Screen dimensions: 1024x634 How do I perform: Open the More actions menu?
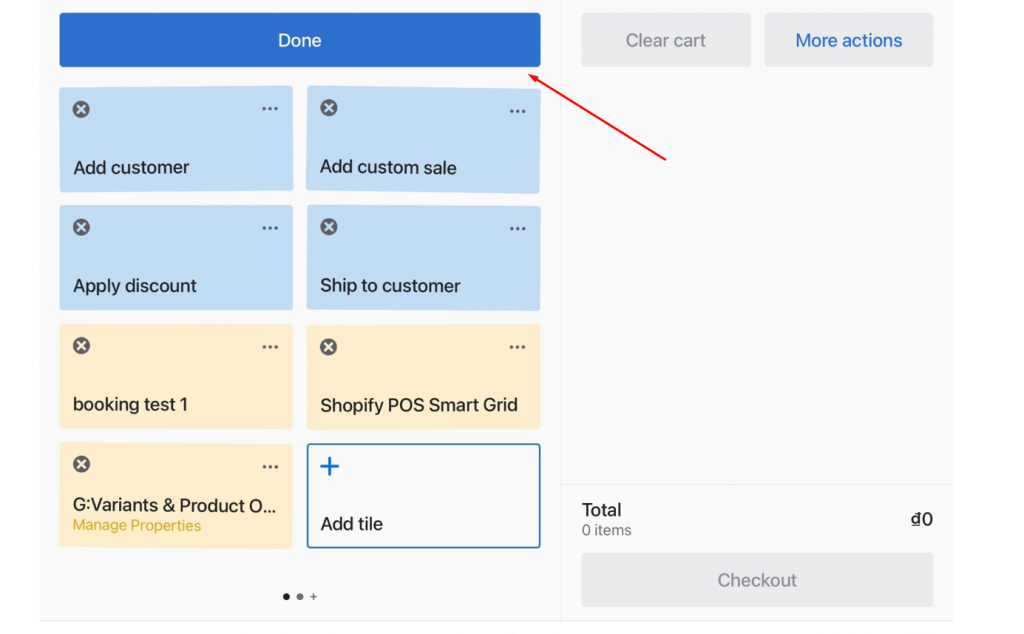click(x=848, y=40)
